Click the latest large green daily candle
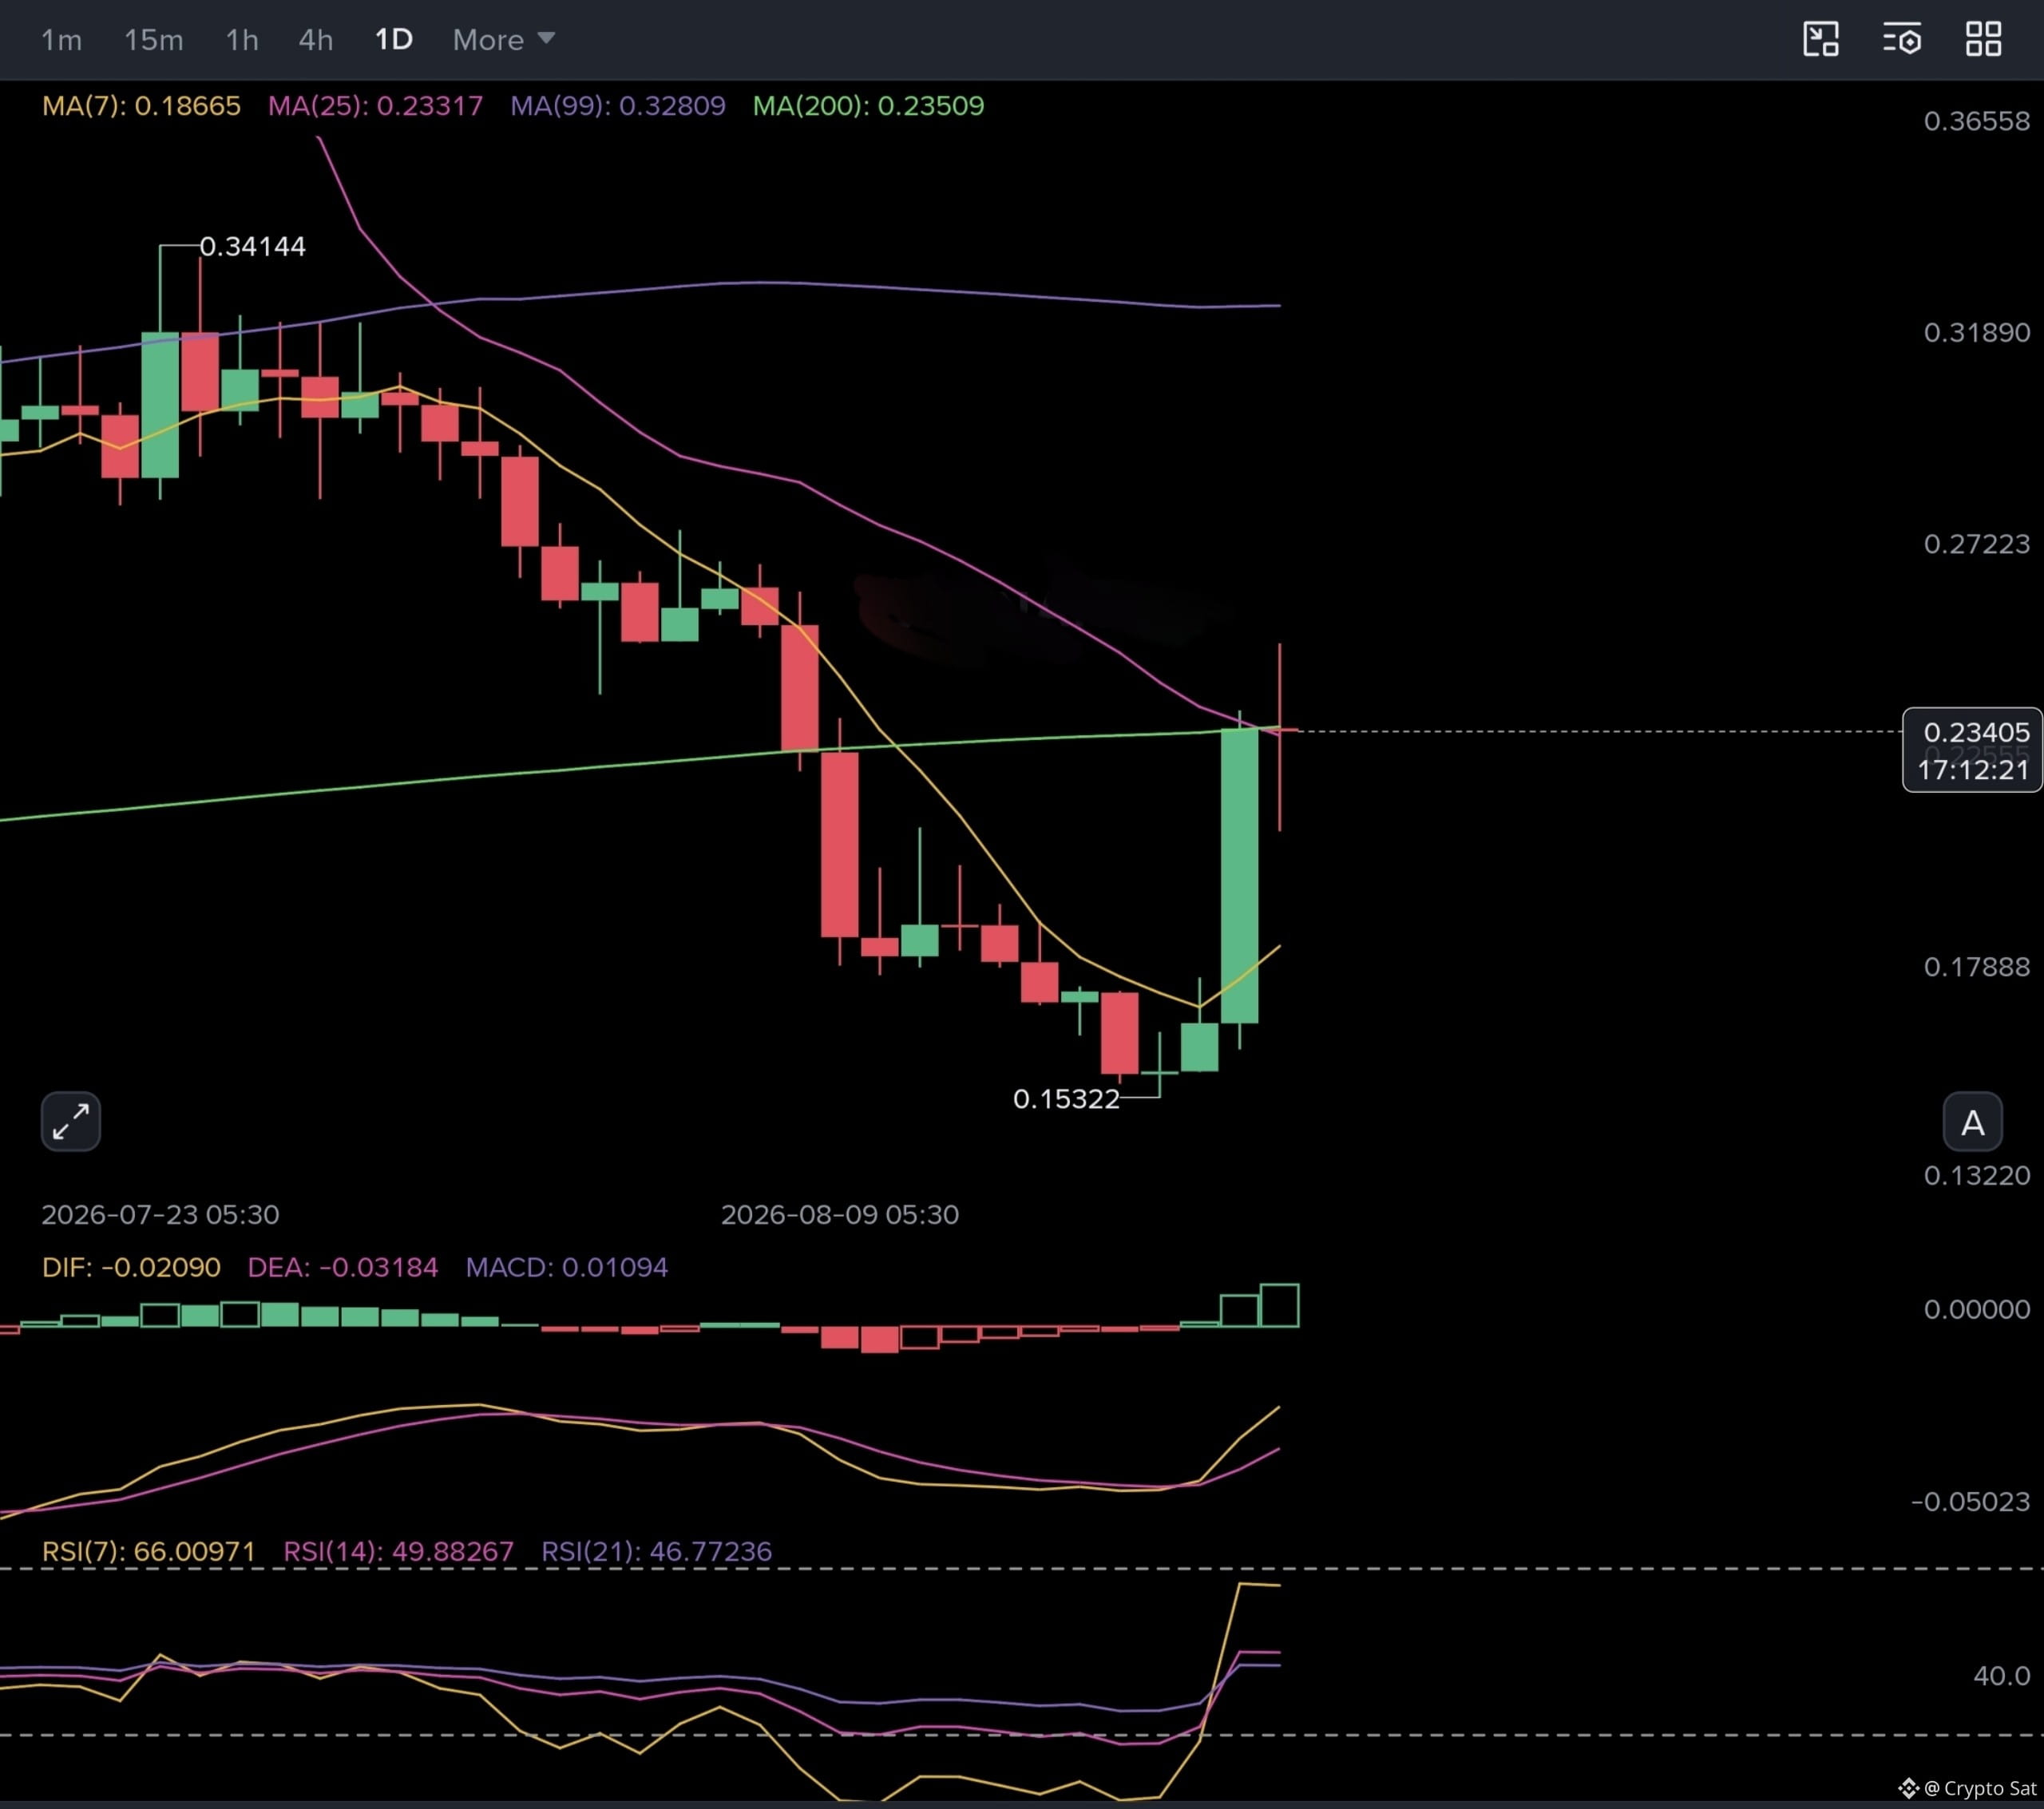This screenshot has width=2044, height=1809. click(x=1240, y=876)
